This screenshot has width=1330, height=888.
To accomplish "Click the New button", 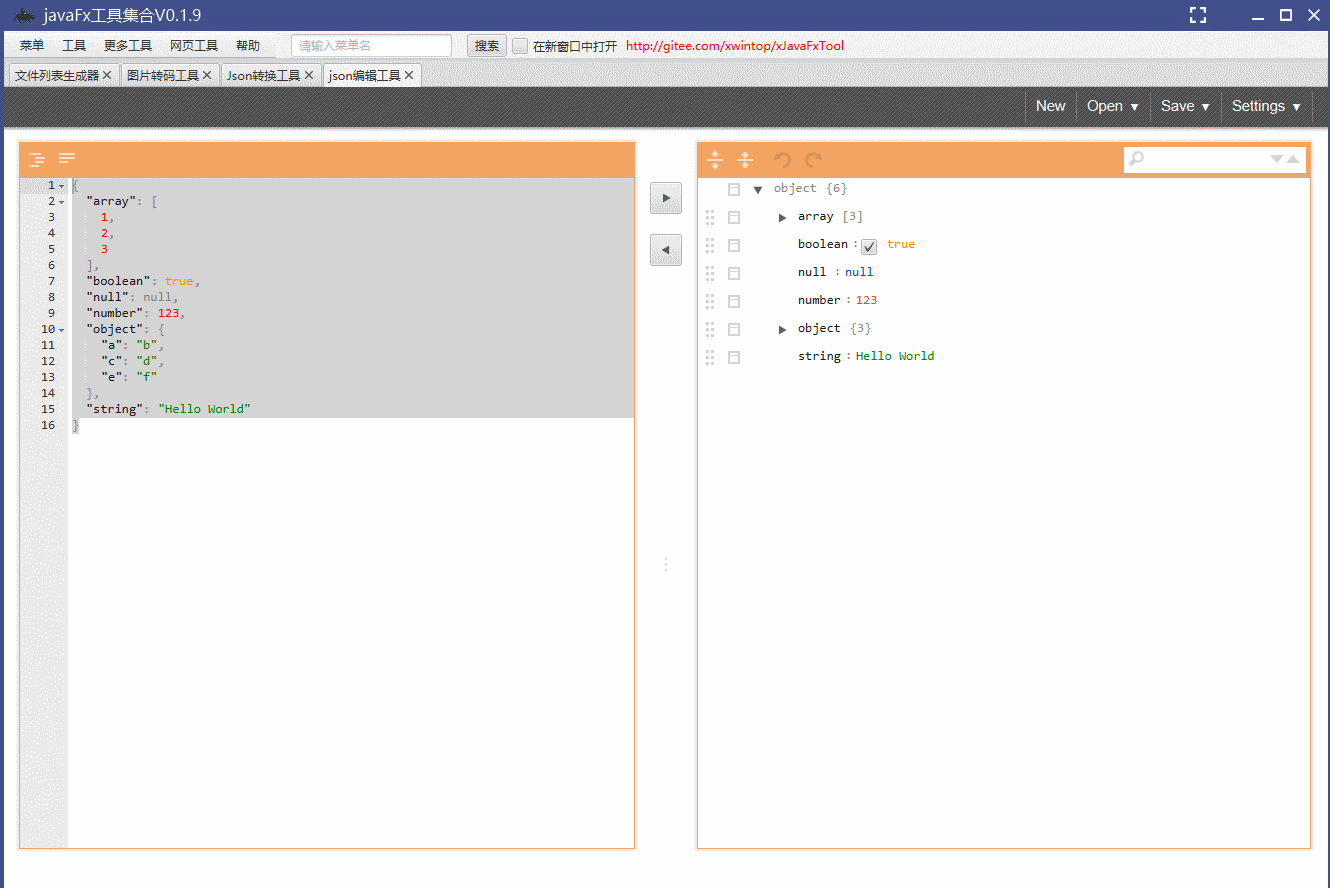I will coord(1050,106).
